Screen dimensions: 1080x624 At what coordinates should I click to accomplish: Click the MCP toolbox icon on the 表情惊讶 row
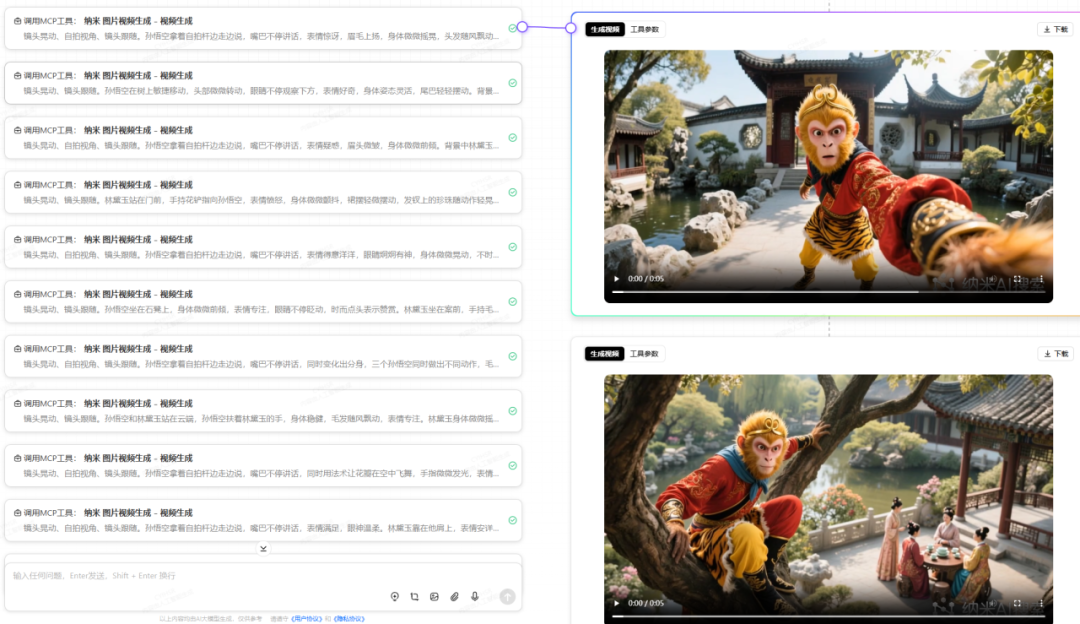[18, 21]
